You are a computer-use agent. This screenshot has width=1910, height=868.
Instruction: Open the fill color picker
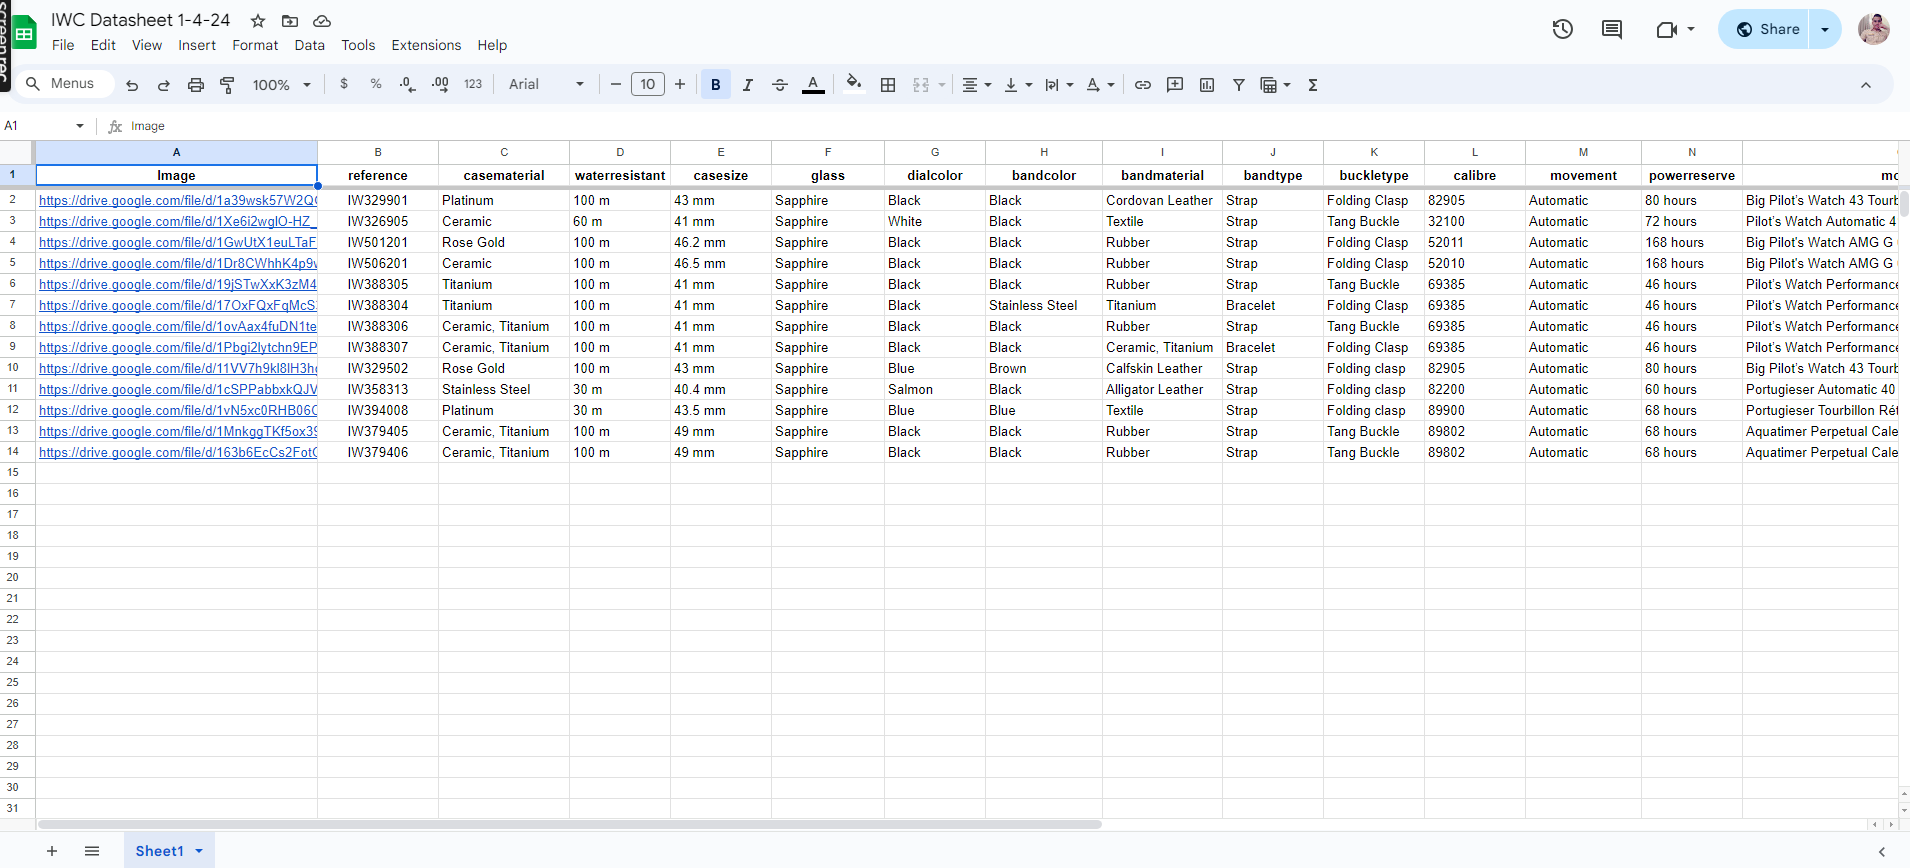(x=853, y=84)
